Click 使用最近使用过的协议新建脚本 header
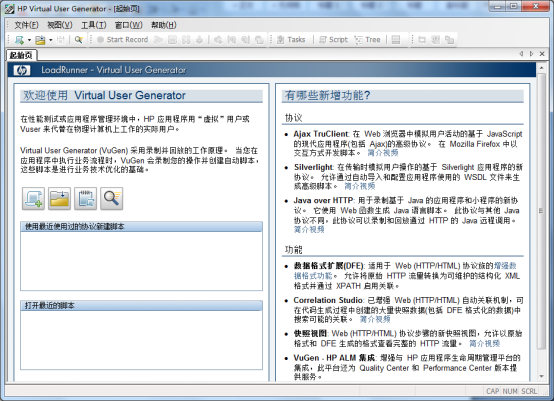This screenshot has width=554, height=401. pyautogui.click(x=141, y=227)
